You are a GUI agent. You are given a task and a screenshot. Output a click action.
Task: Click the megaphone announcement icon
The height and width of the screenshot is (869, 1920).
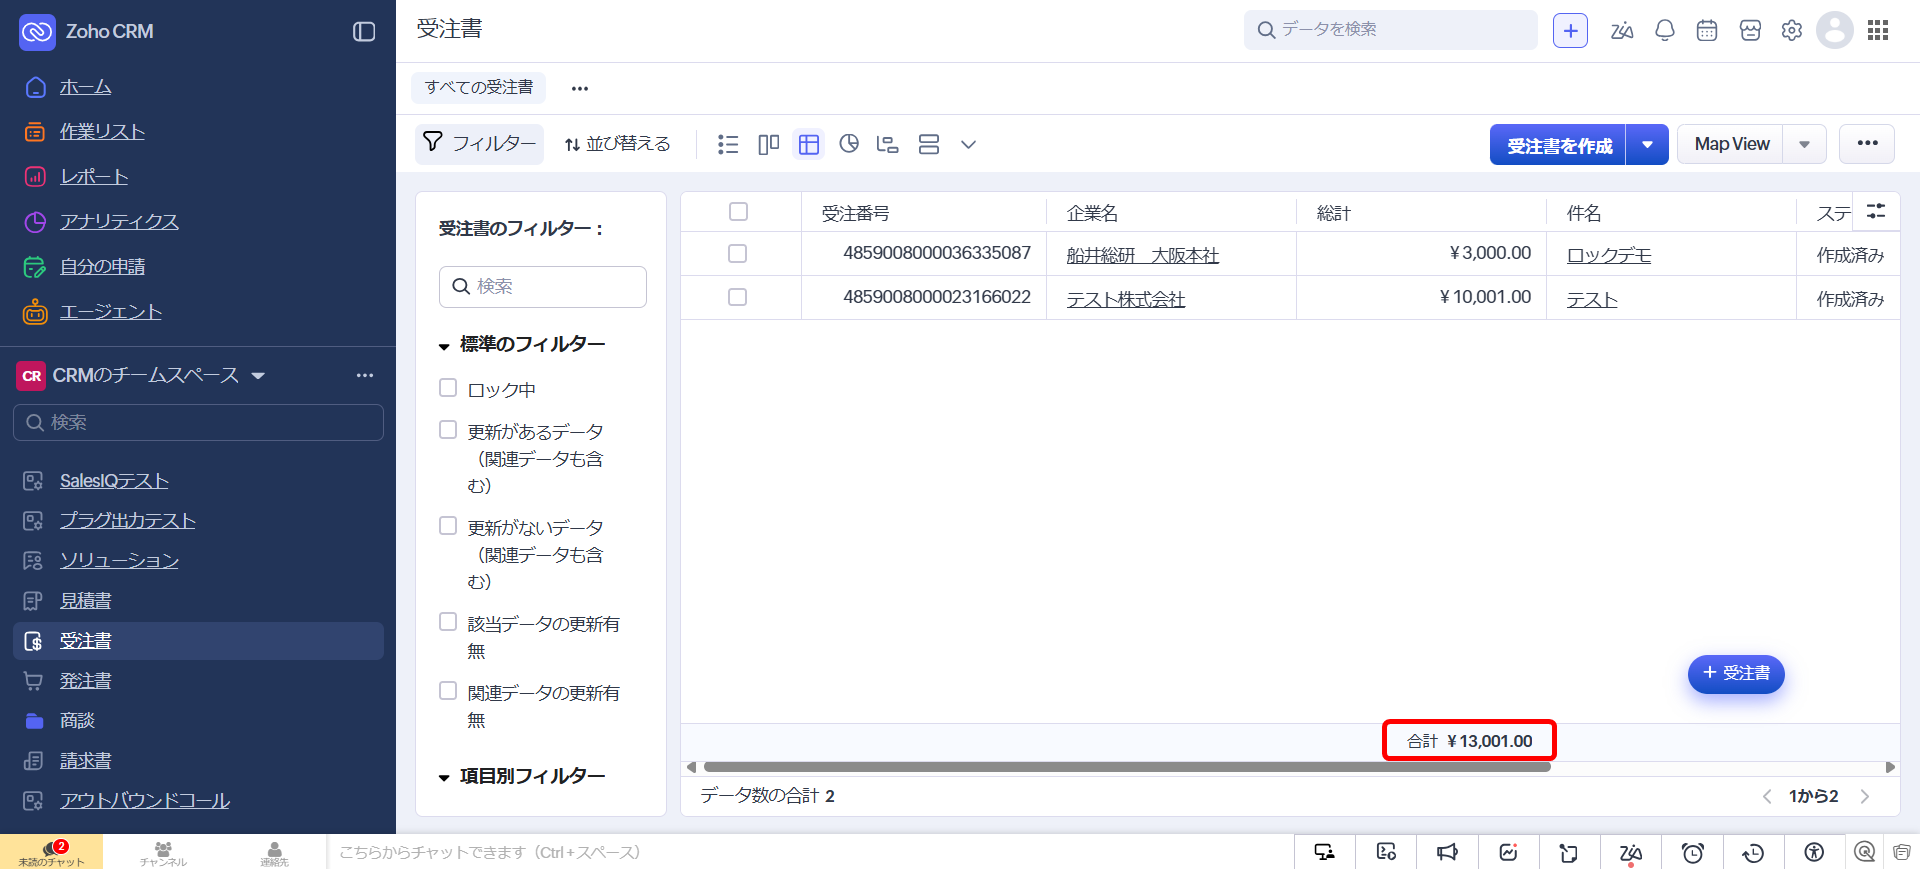[1447, 852]
